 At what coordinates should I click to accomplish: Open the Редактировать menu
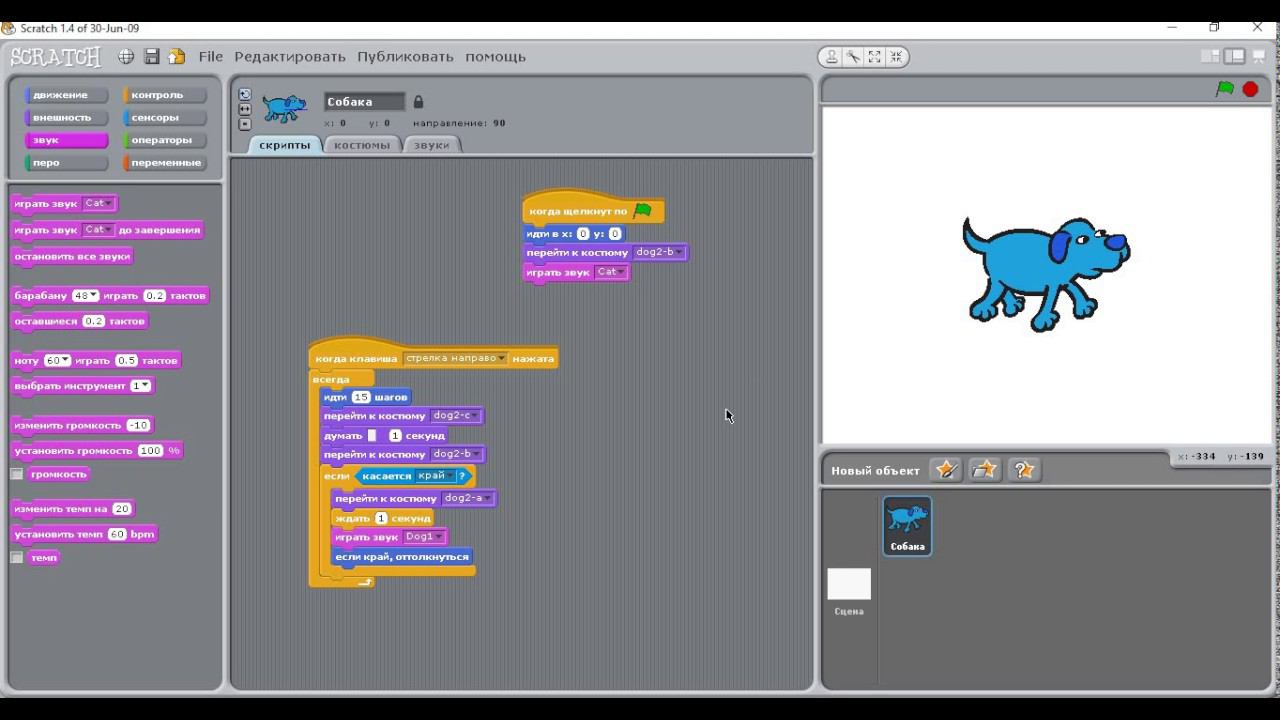290,57
